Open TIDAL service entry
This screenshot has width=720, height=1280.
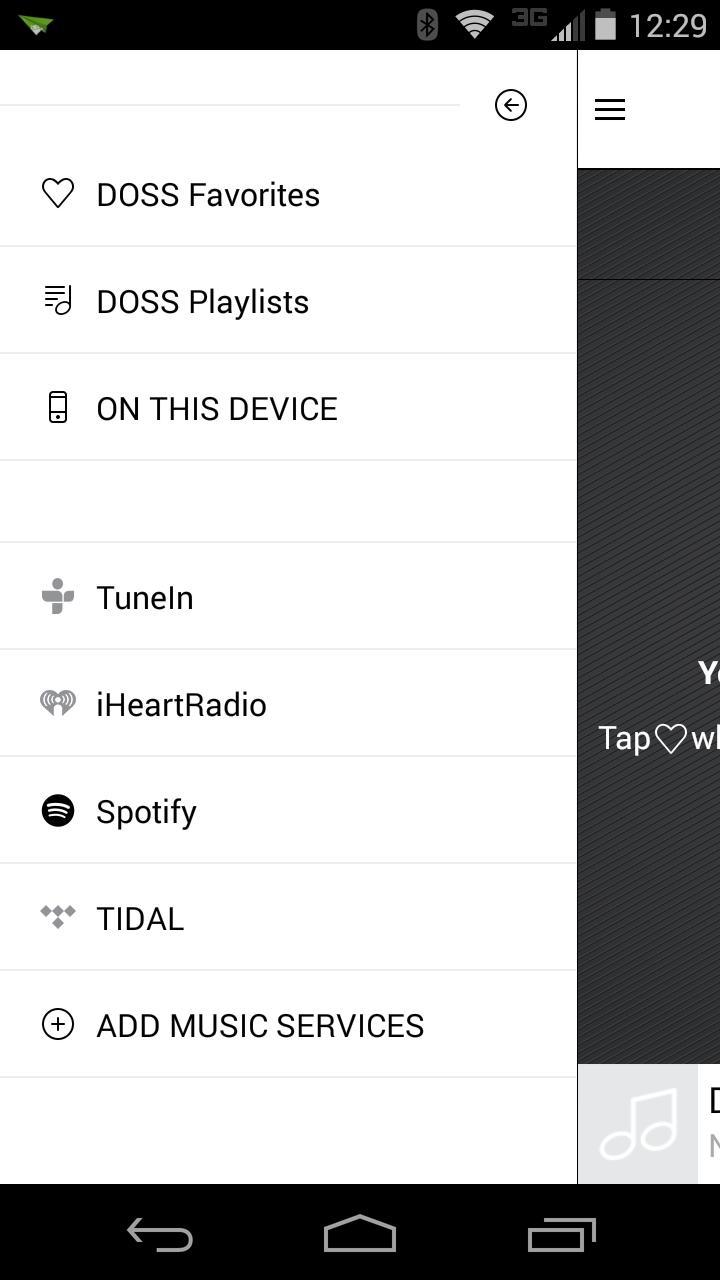[288, 918]
